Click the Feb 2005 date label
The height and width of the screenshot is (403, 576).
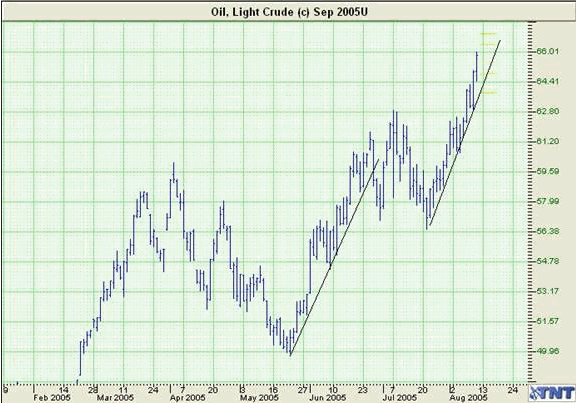coord(51,398)
